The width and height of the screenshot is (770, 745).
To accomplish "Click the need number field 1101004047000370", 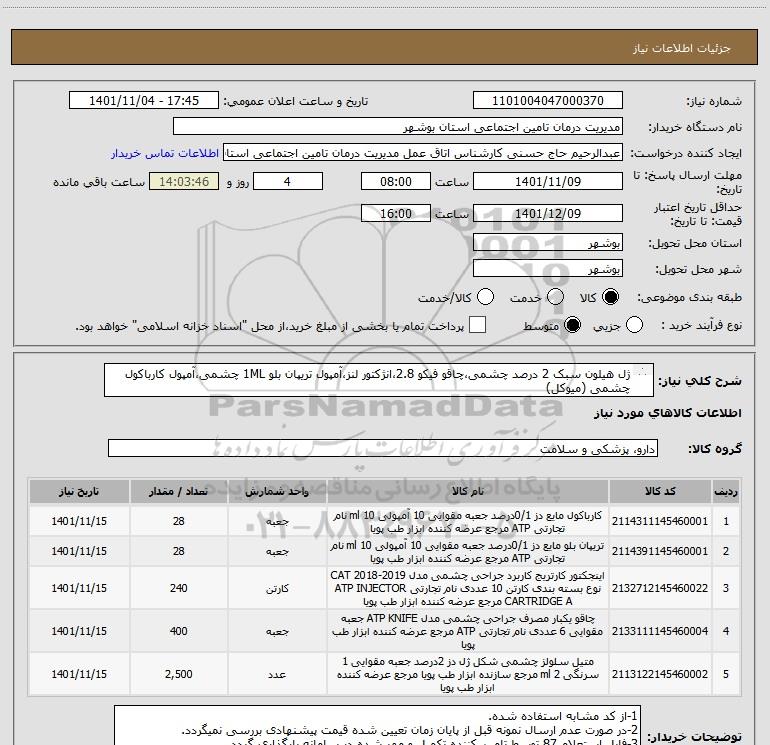I will click(x=548, y=101).
